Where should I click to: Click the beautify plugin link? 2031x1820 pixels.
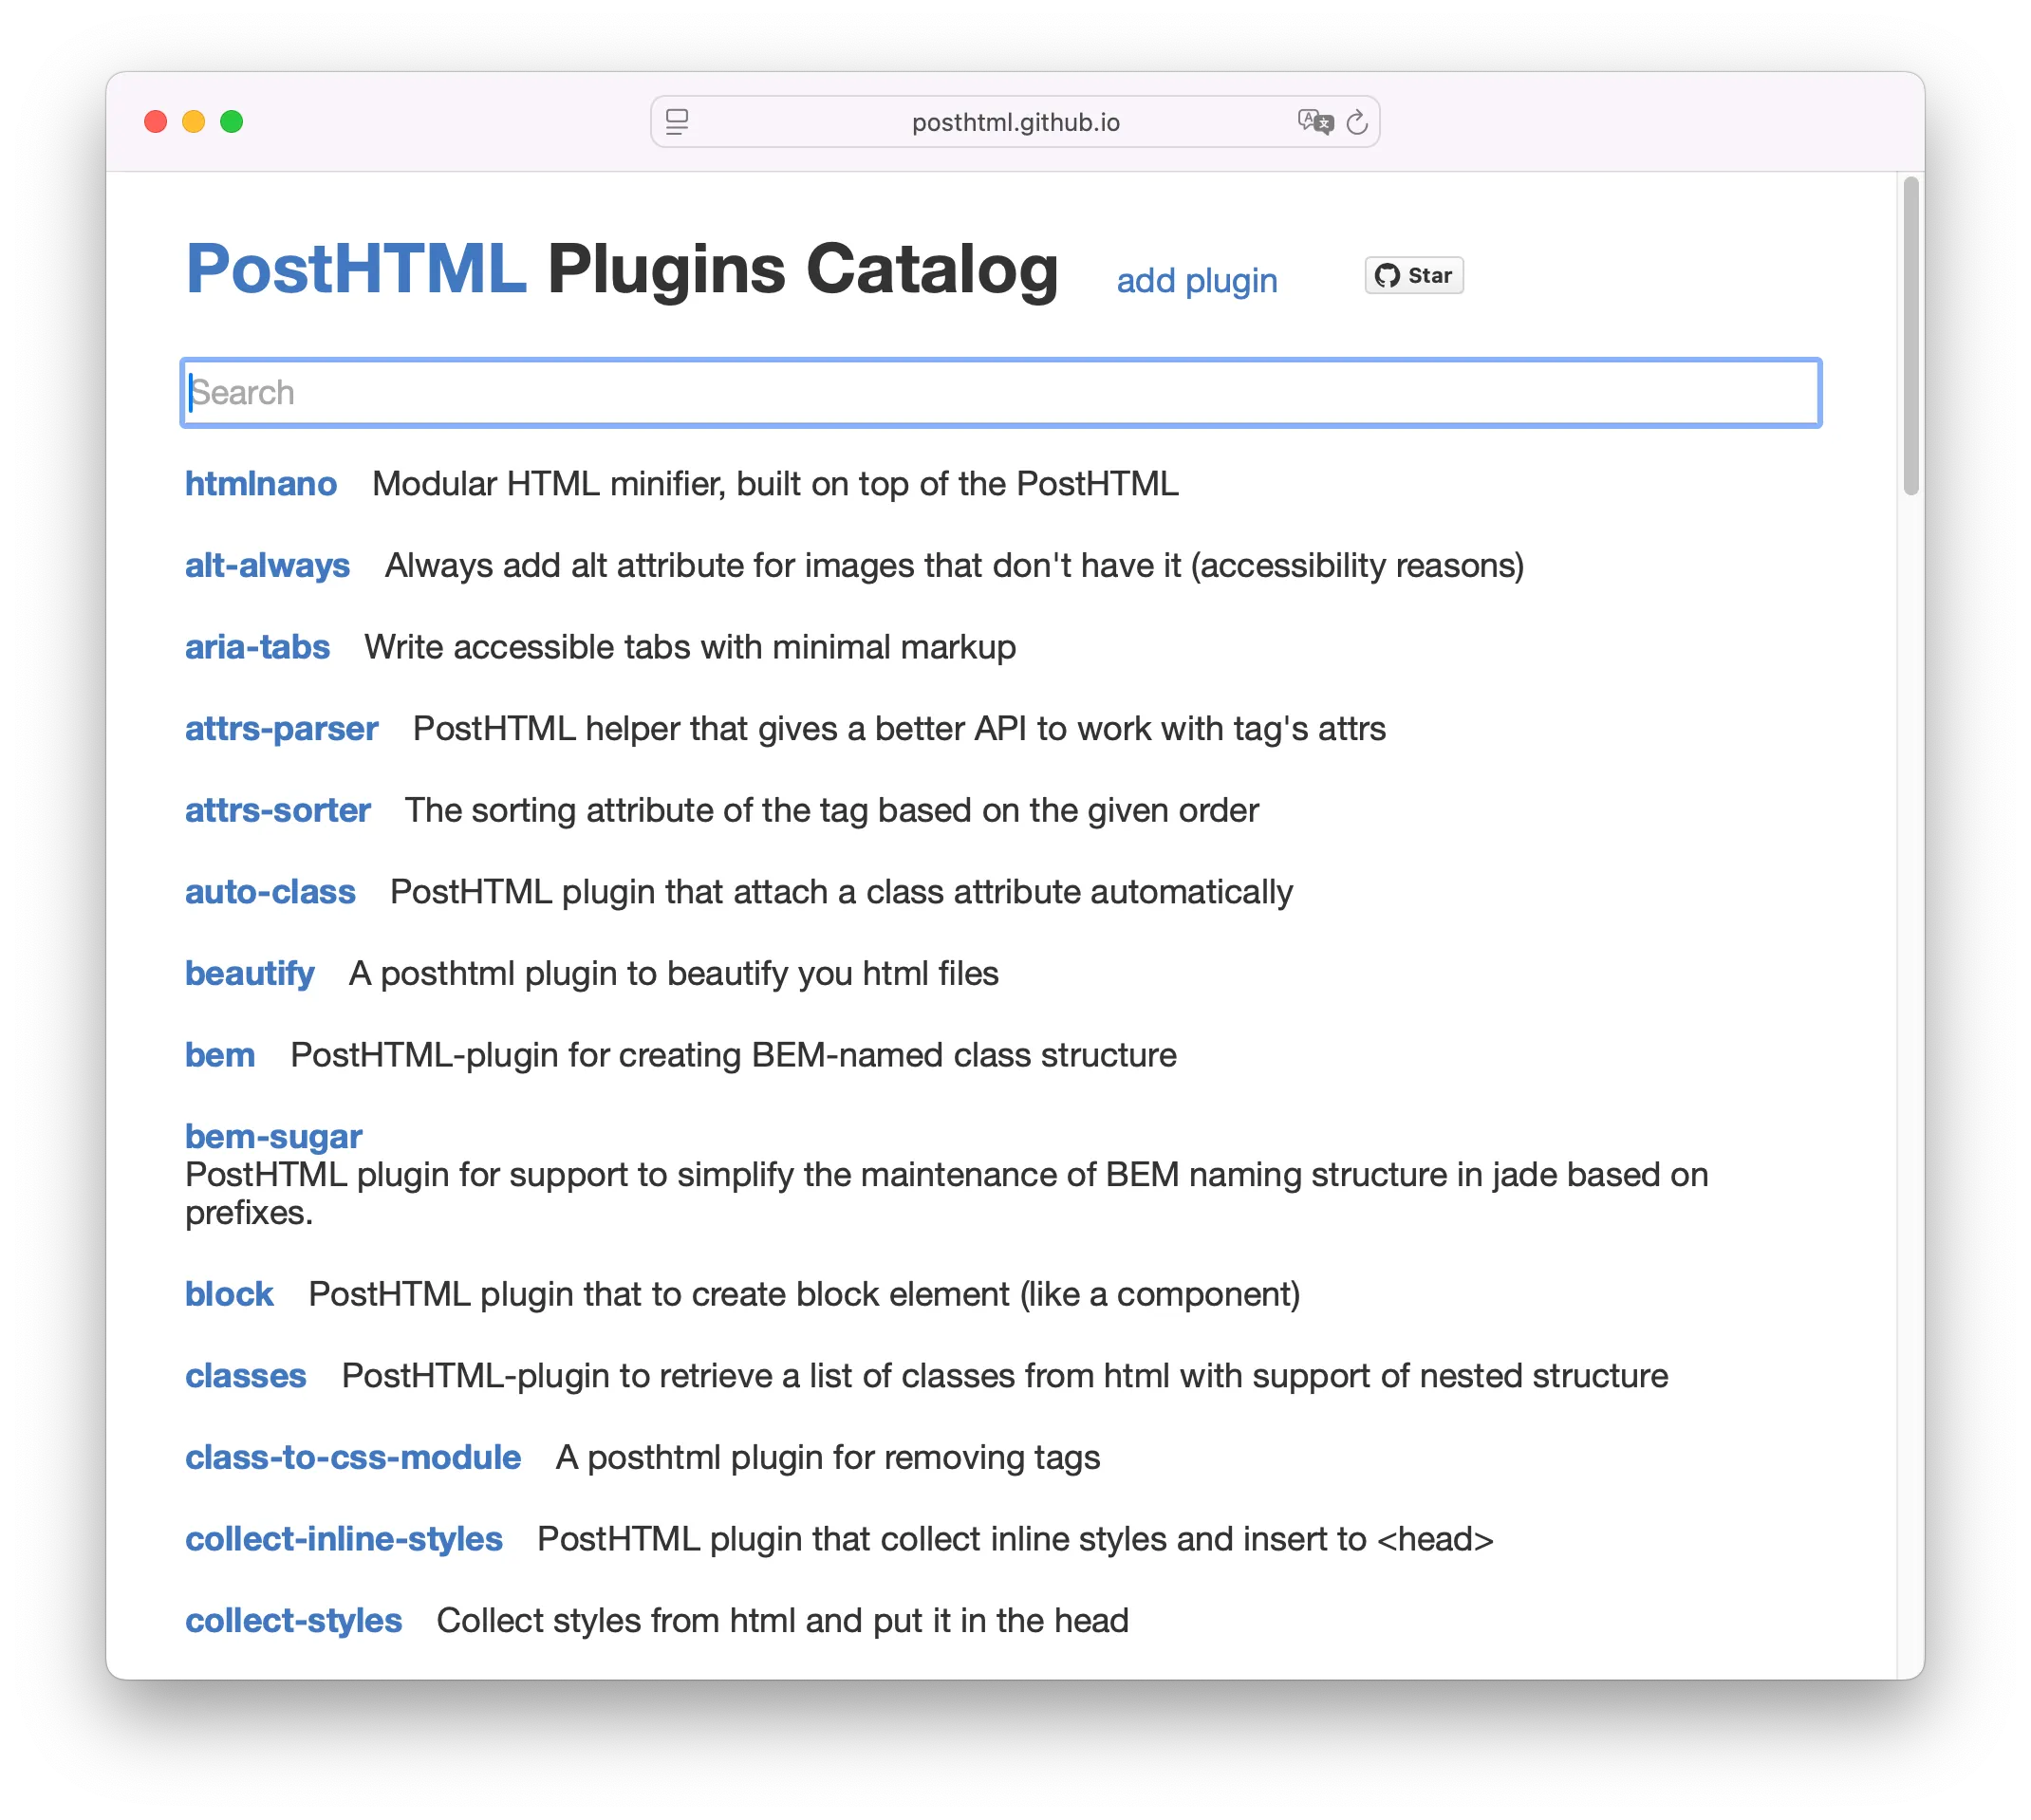[x=249, y=973]
